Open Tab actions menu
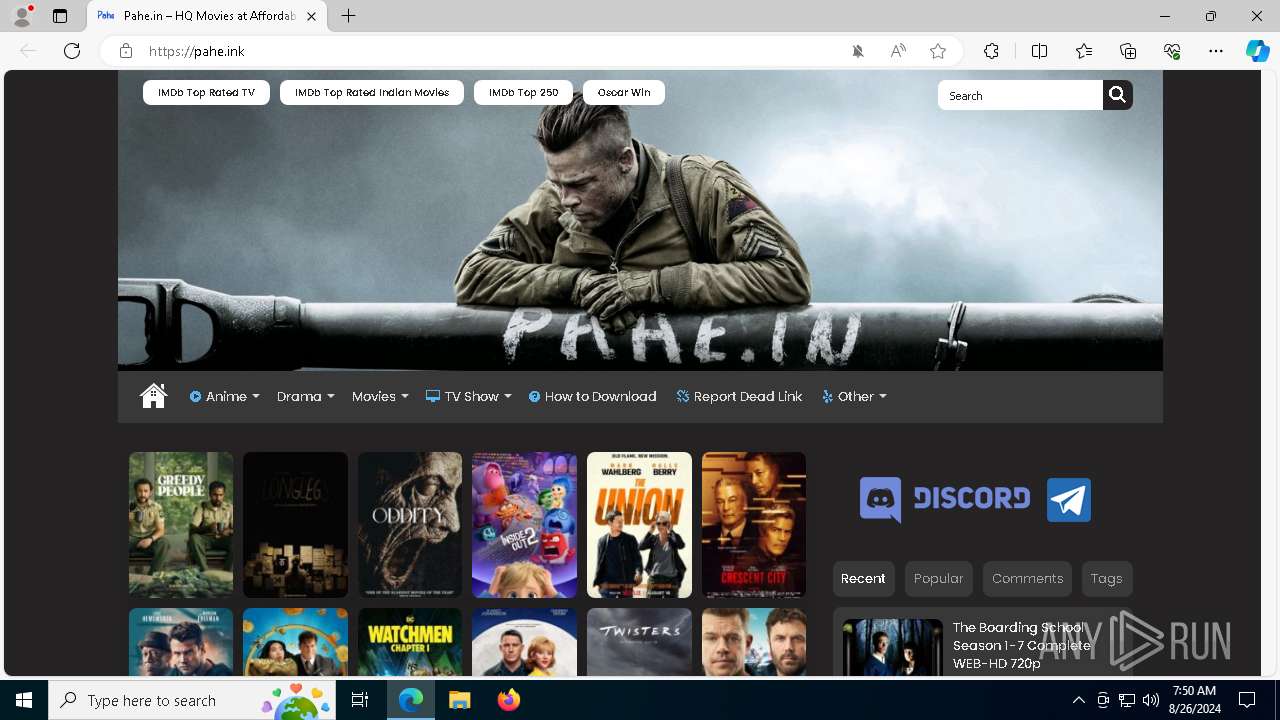 pyautogui.click(x=60, y=16)
